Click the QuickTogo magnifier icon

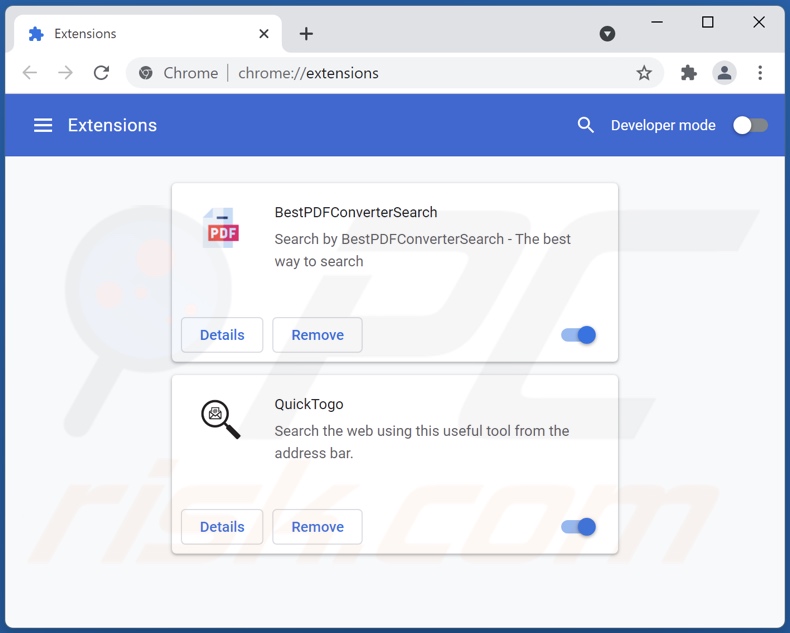[221, 419]
